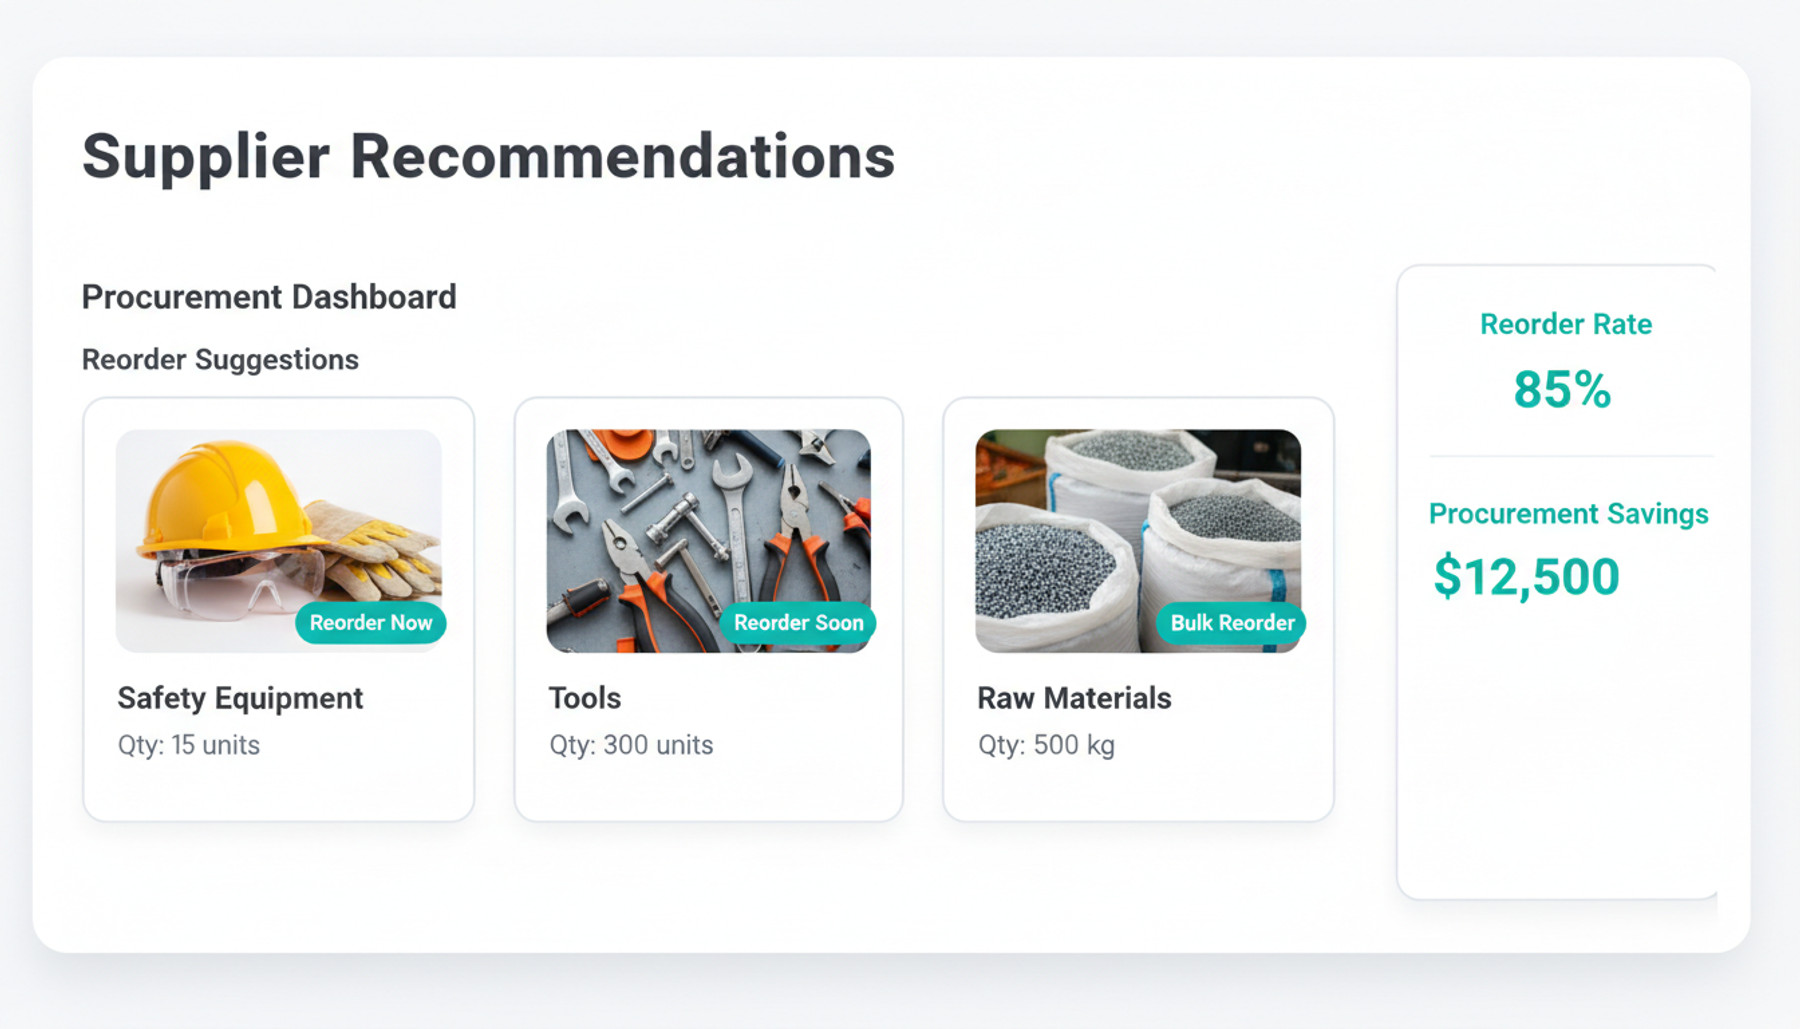Open the Tools item title
The height and width of the screenshot is (1029, 1800).
point(585,698)
